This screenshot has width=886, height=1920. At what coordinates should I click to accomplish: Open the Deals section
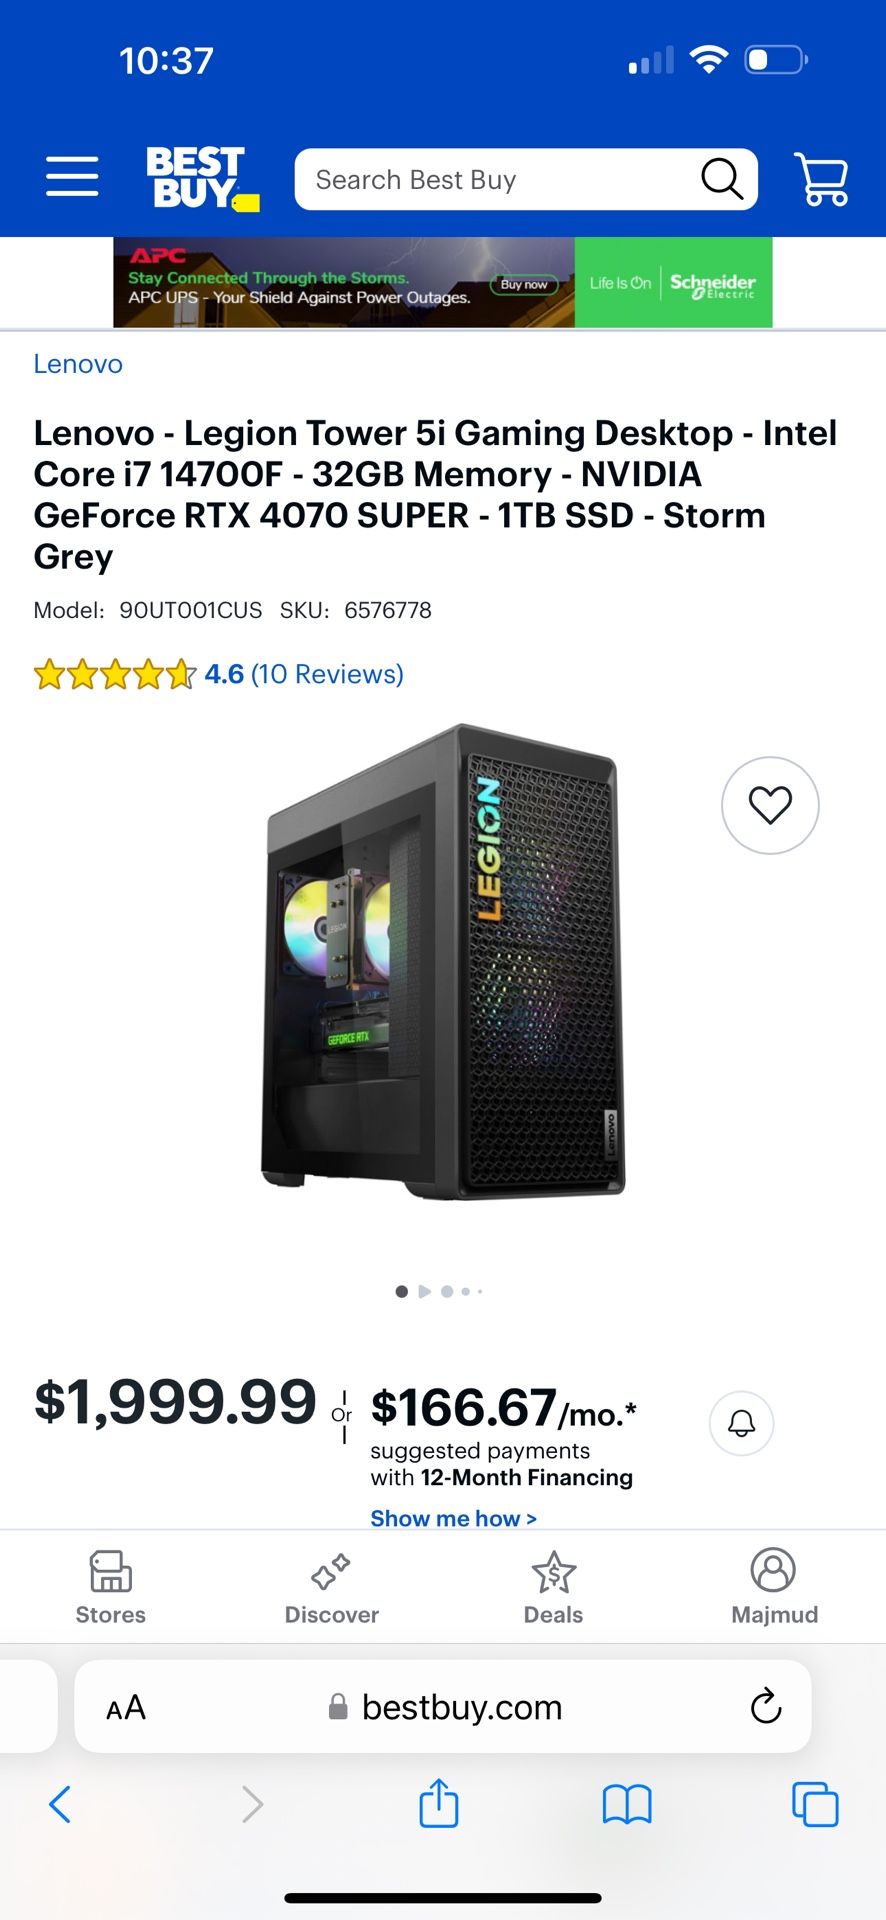coord(553,1587)
